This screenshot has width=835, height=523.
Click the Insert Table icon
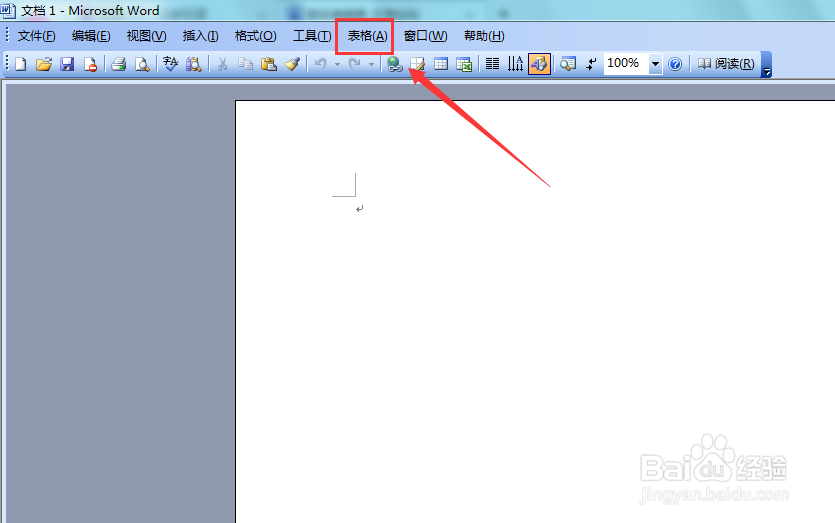coord(441,64)
